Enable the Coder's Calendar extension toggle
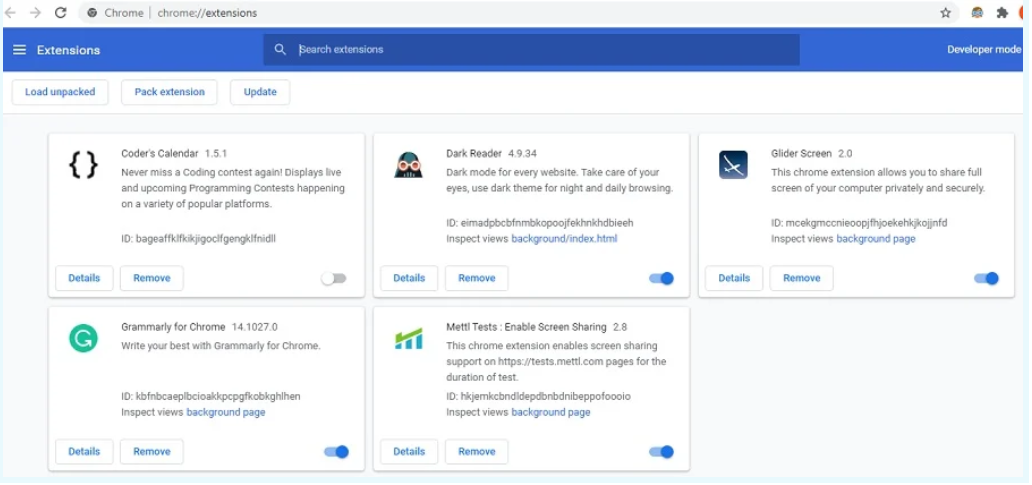The height and width of the screenshot is (485, 1032). [x=334, y=278]
